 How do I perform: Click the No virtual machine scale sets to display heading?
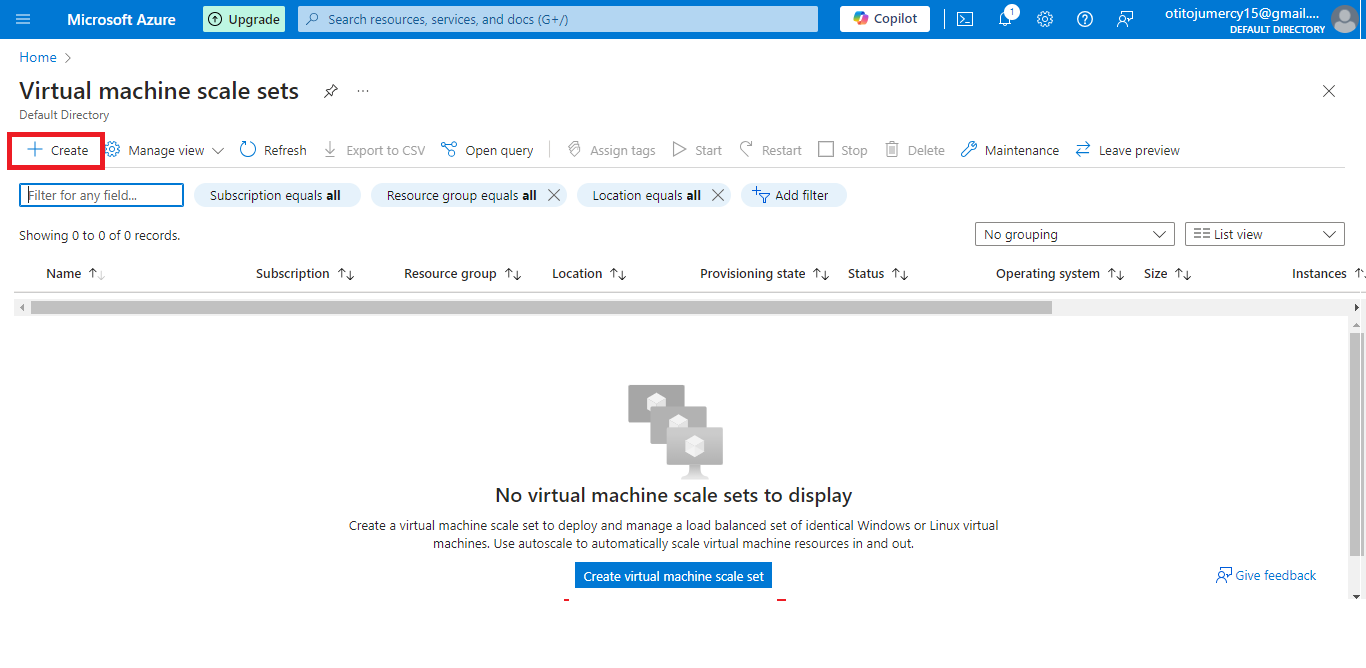pos(674,495)
